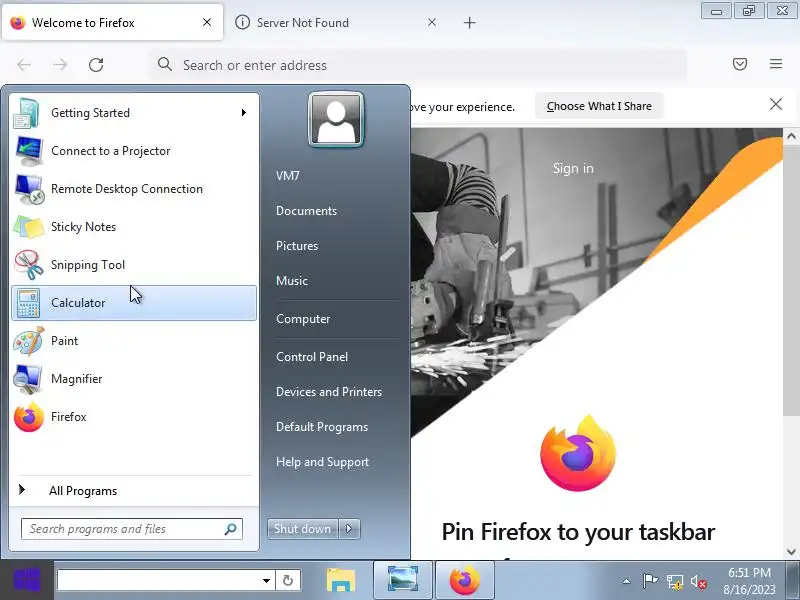Open the Shut down options arrow
This screenshot has height=600, width=800.
click(x=349, y=529)
